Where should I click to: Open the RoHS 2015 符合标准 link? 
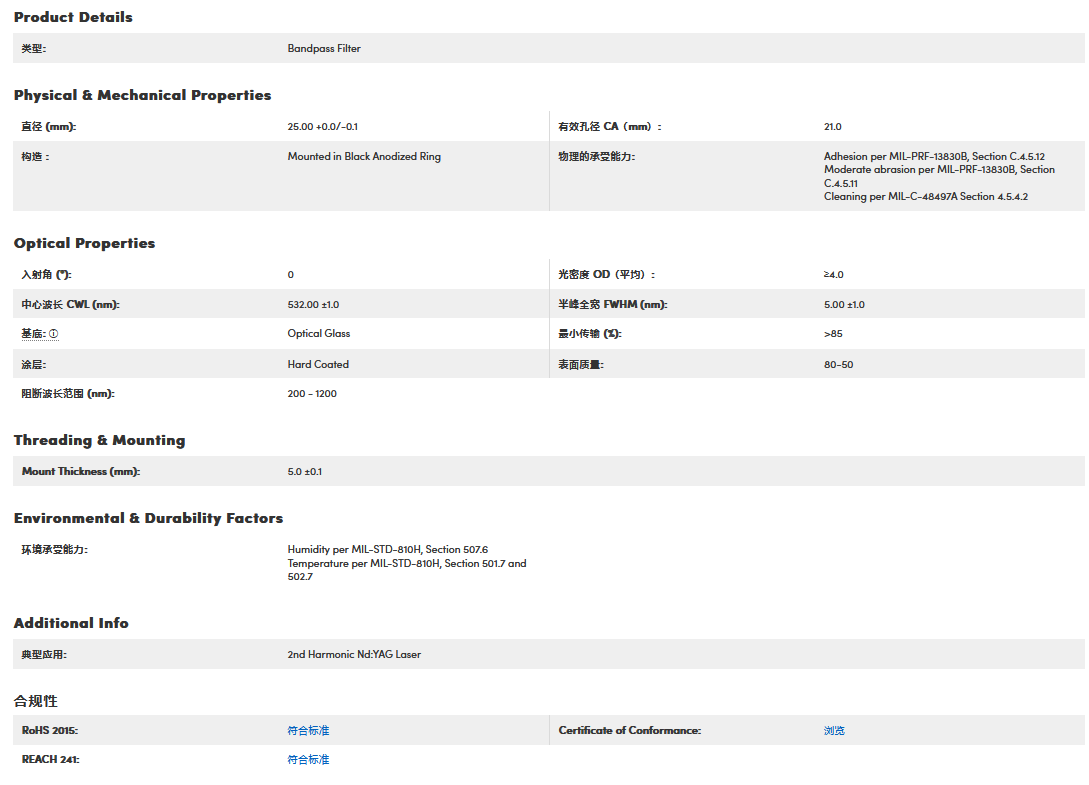point(308,731)
